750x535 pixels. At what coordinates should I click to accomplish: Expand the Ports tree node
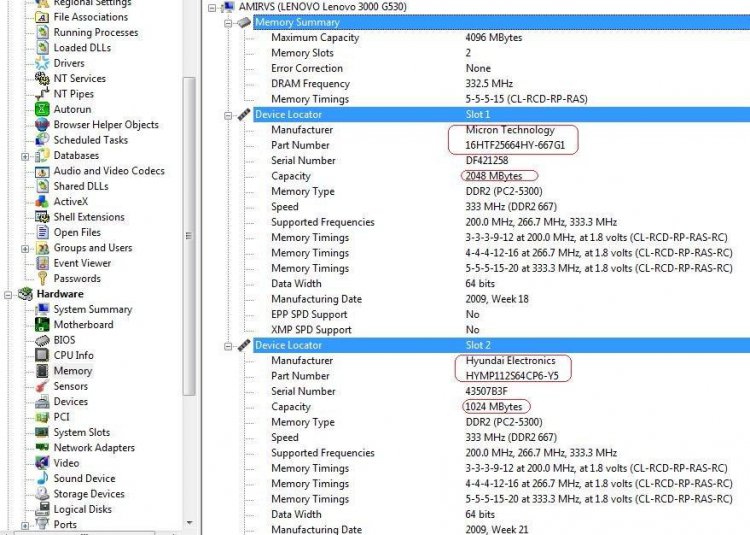click(25, 525)
